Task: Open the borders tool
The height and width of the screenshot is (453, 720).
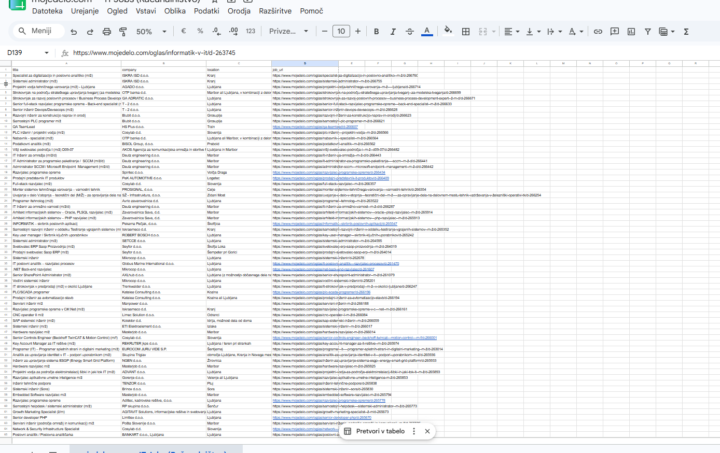Action: (466, 32)
